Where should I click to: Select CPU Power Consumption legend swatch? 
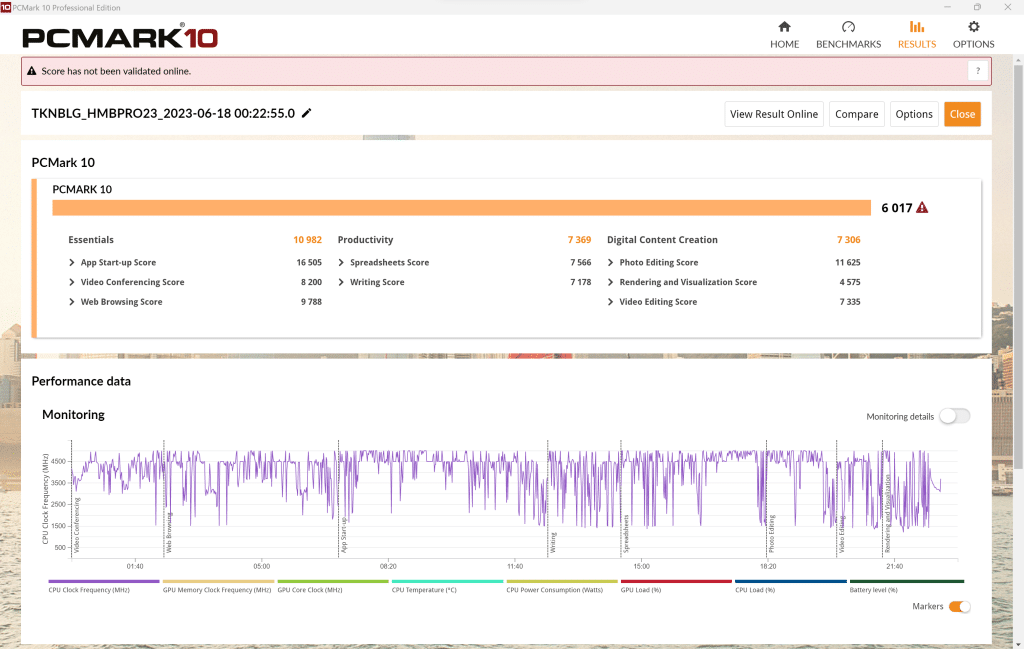pos(562,581)
